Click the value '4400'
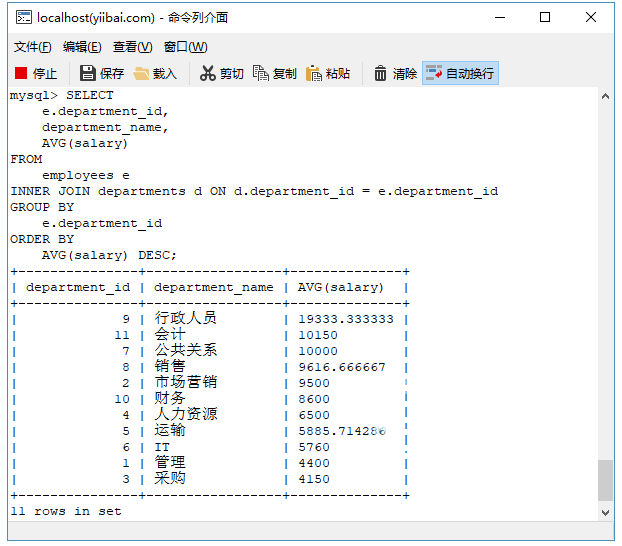The width and height of the screenshot is (622, 546). (314, 463)
